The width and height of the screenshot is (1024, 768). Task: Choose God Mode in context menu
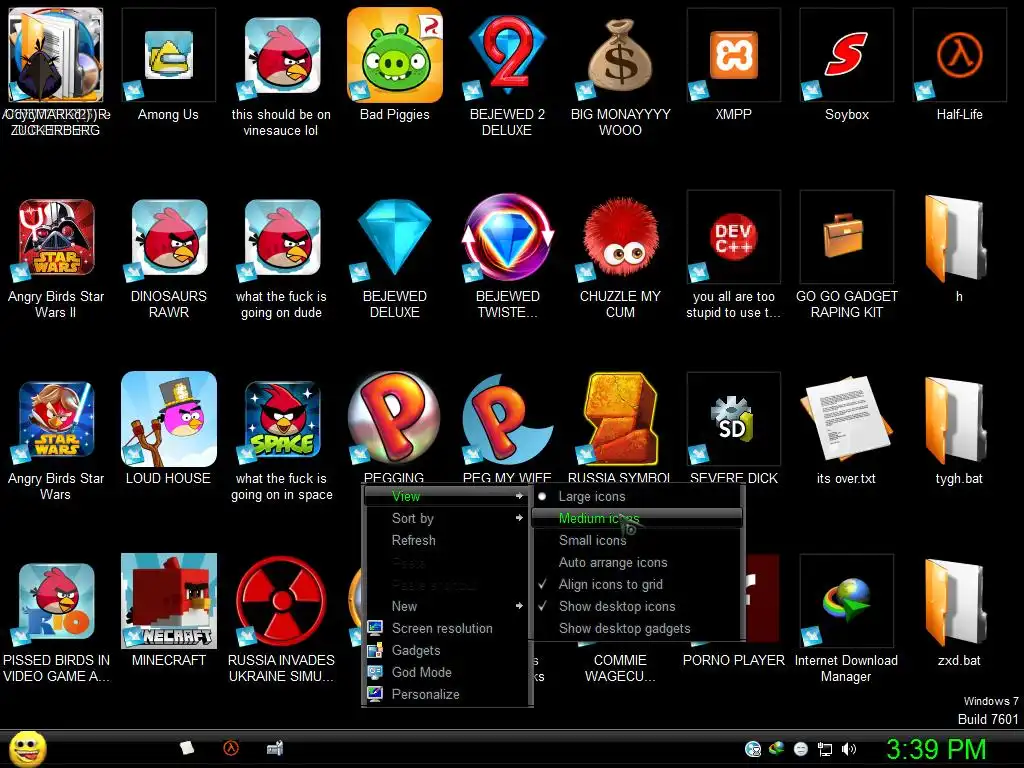click(x=446, y=673)
